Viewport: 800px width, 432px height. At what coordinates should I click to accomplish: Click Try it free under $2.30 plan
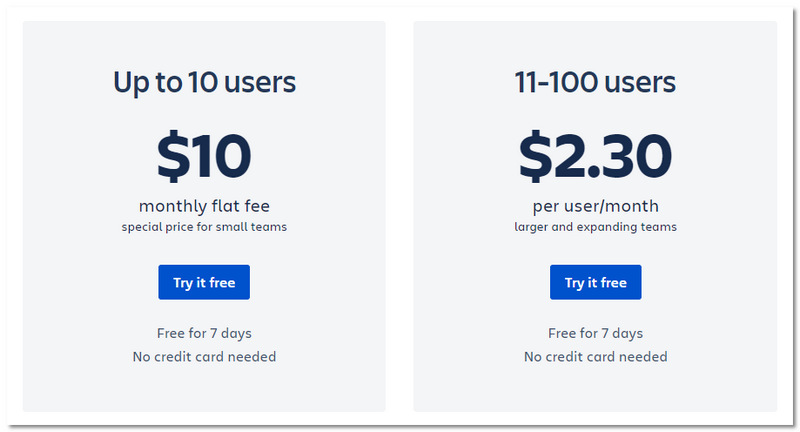click(x=595, y=283)
